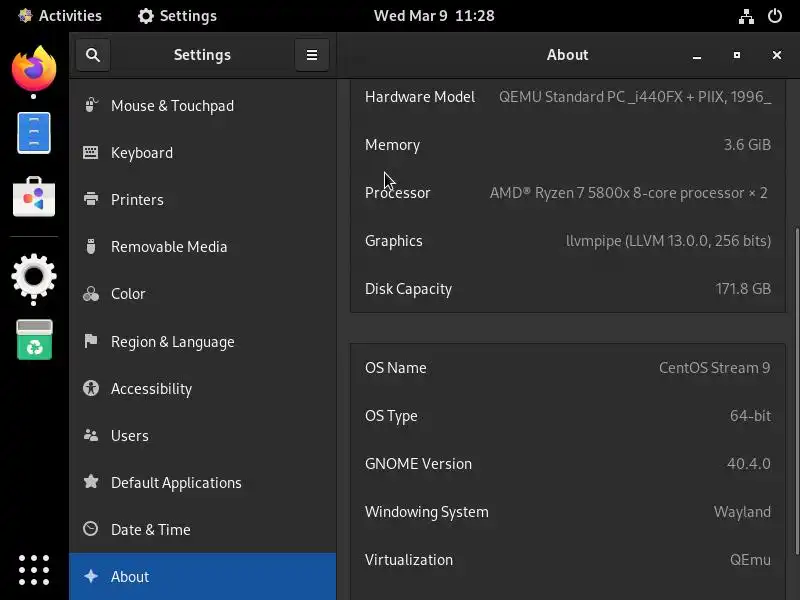Click the network icon in top bar
The height and width of the screenshot is (600, 800).
coord(746,16)
